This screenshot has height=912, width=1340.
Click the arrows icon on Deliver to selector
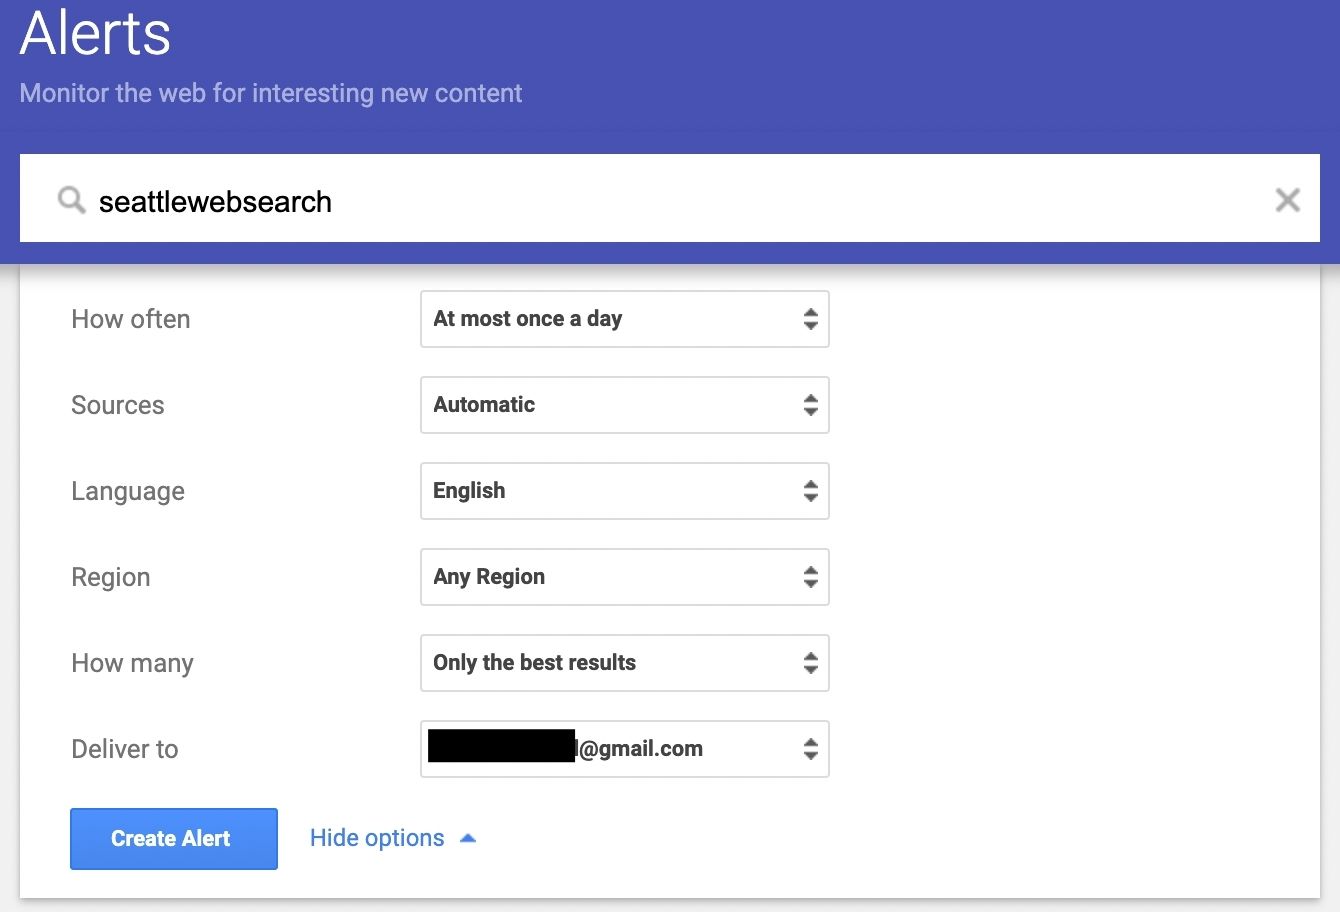pos(811,749)
